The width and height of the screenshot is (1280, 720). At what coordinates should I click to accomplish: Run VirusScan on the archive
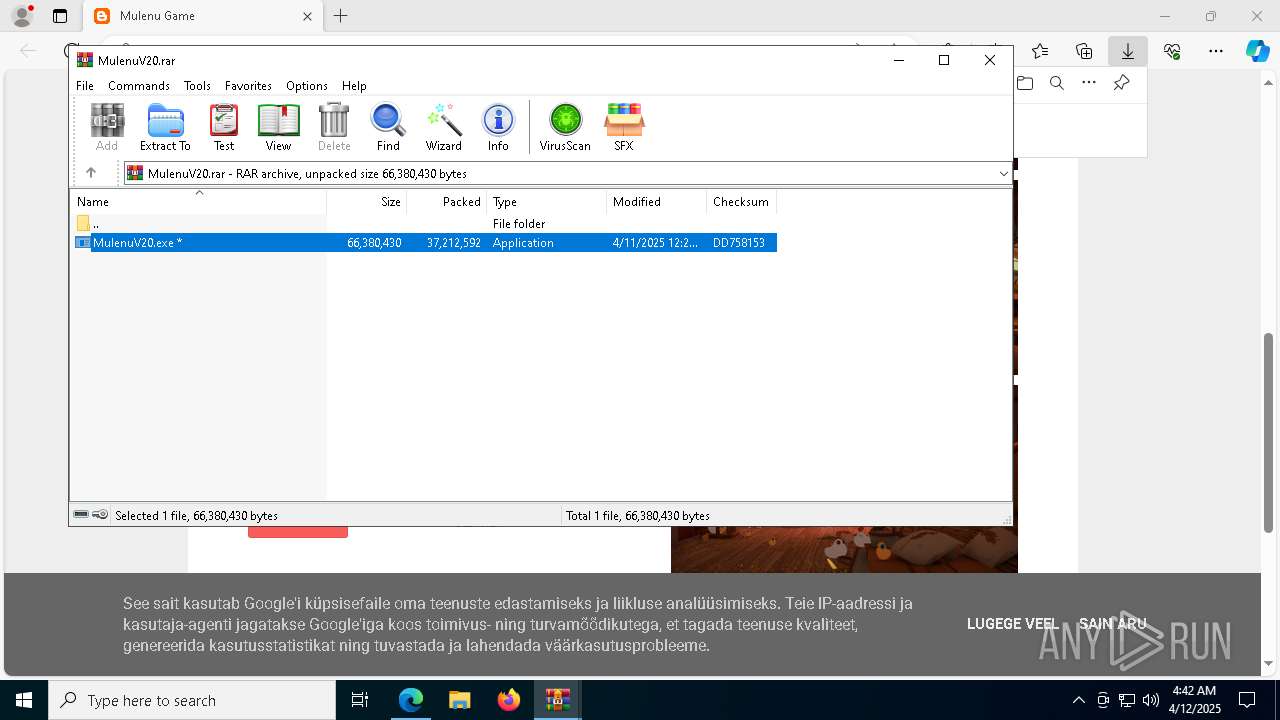pyautogui.click(x=565, y=127)
